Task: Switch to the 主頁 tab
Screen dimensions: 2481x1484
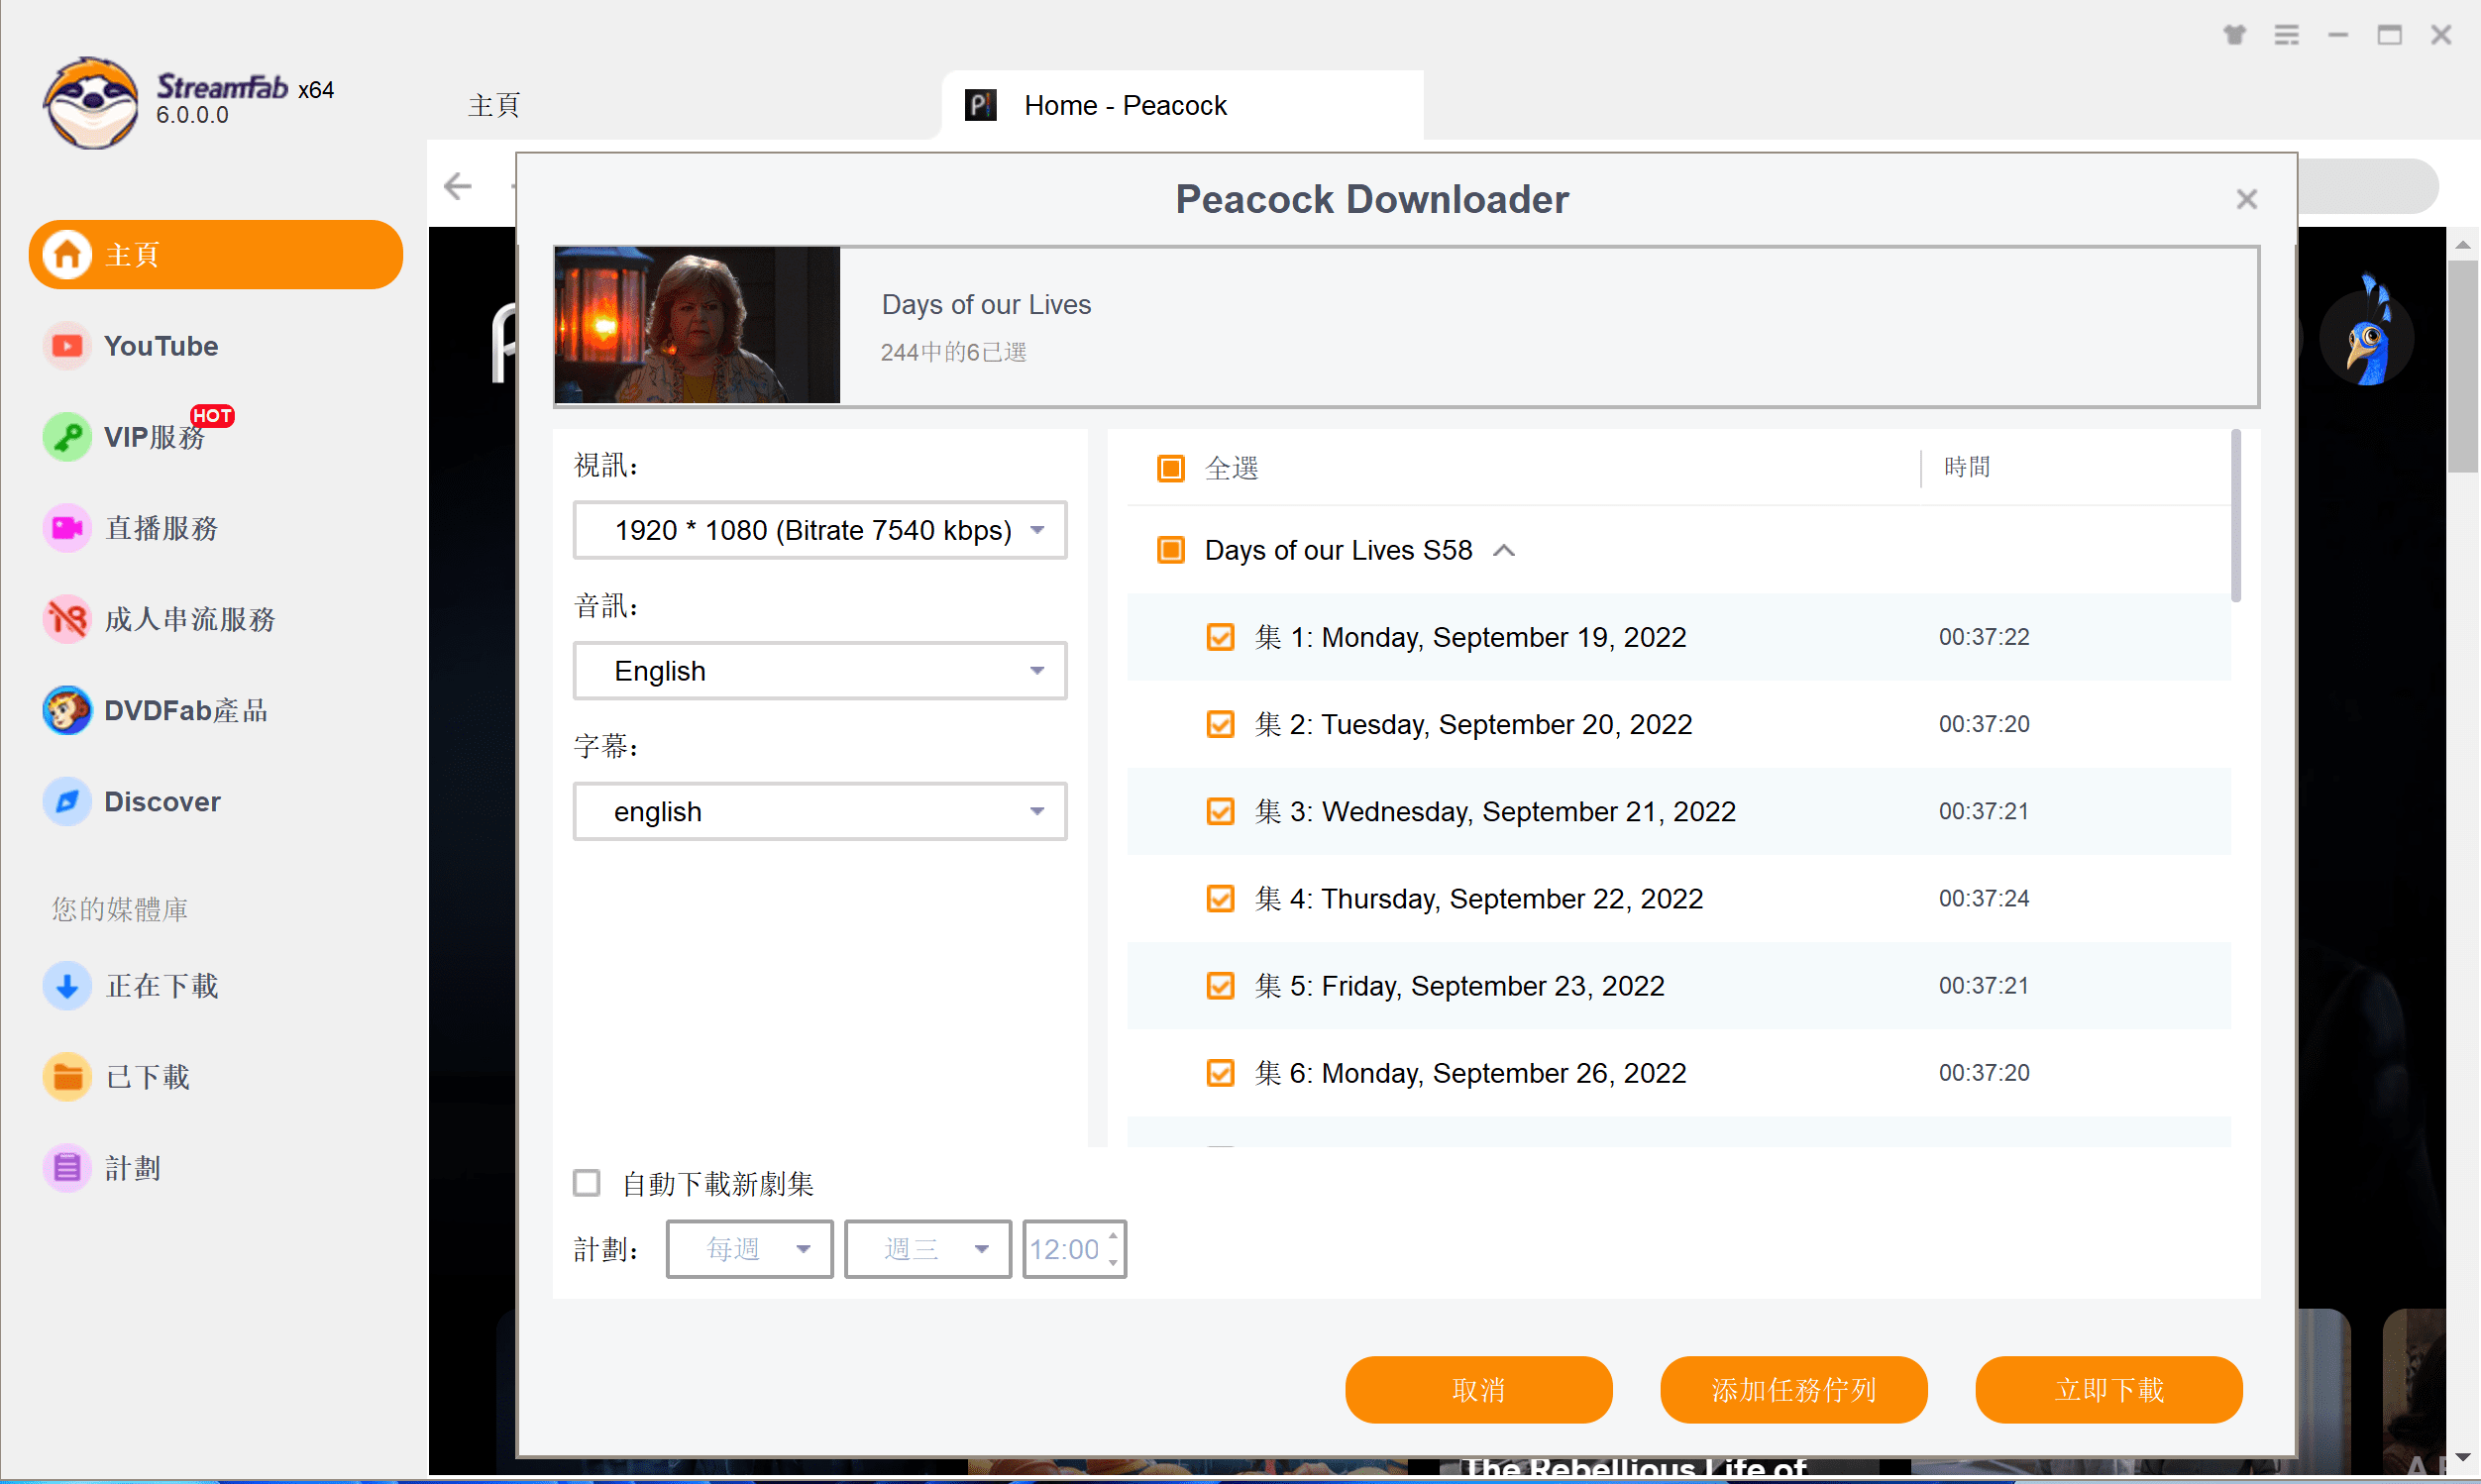Action: click(494, 105)
